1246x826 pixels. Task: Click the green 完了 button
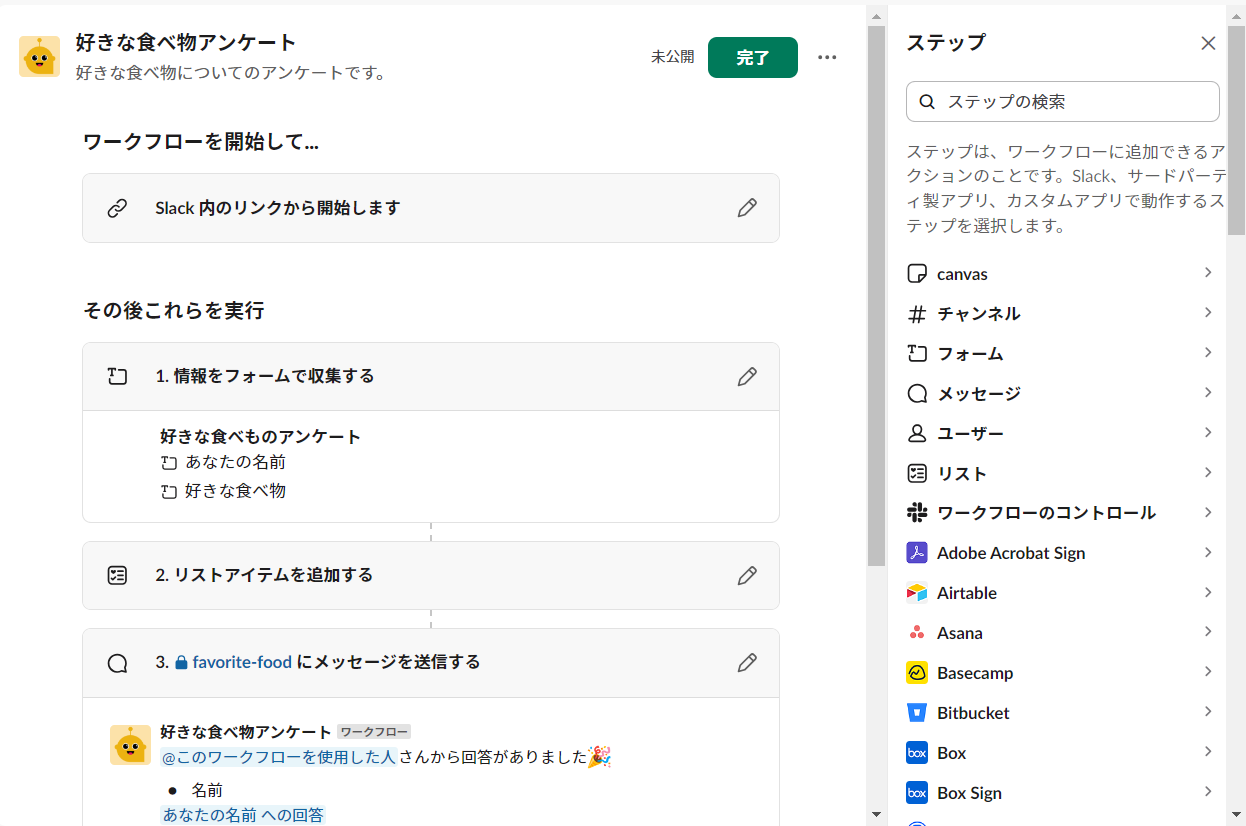pos(753,57)
